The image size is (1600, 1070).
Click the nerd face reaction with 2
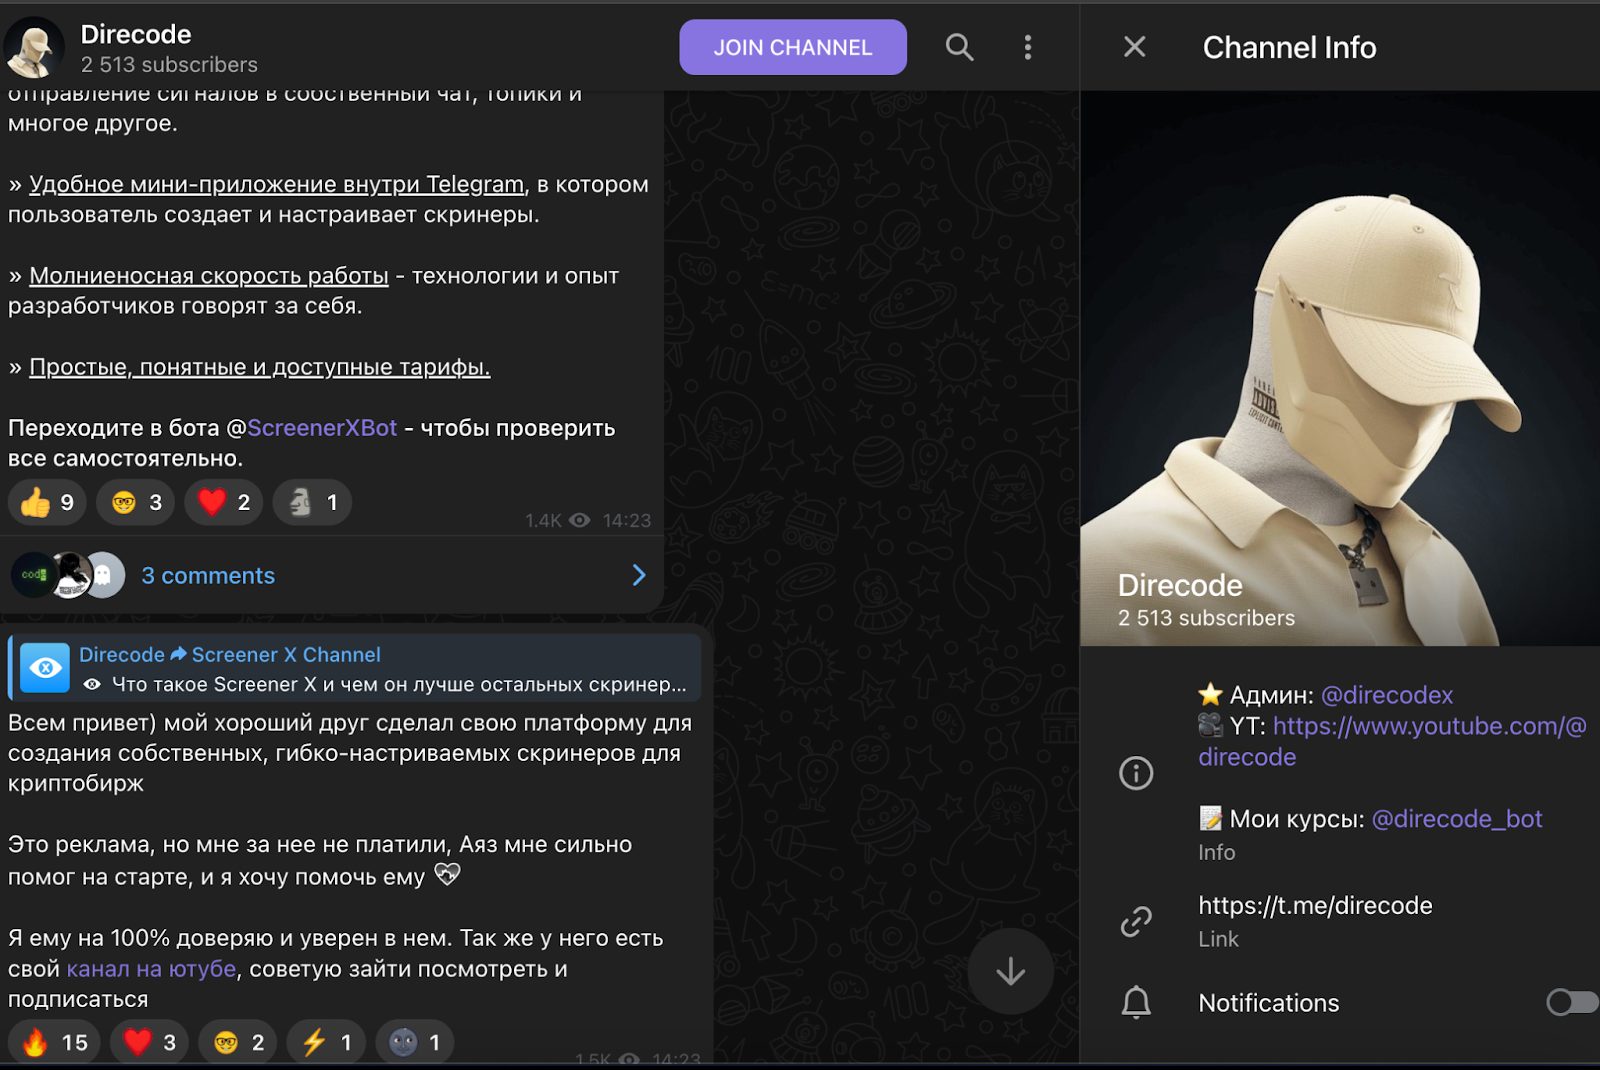238,1042
